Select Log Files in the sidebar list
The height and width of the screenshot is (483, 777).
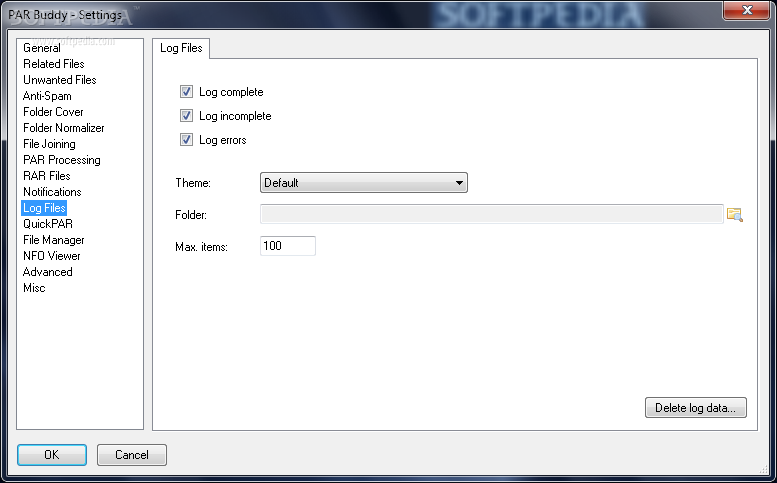[44, 208]
